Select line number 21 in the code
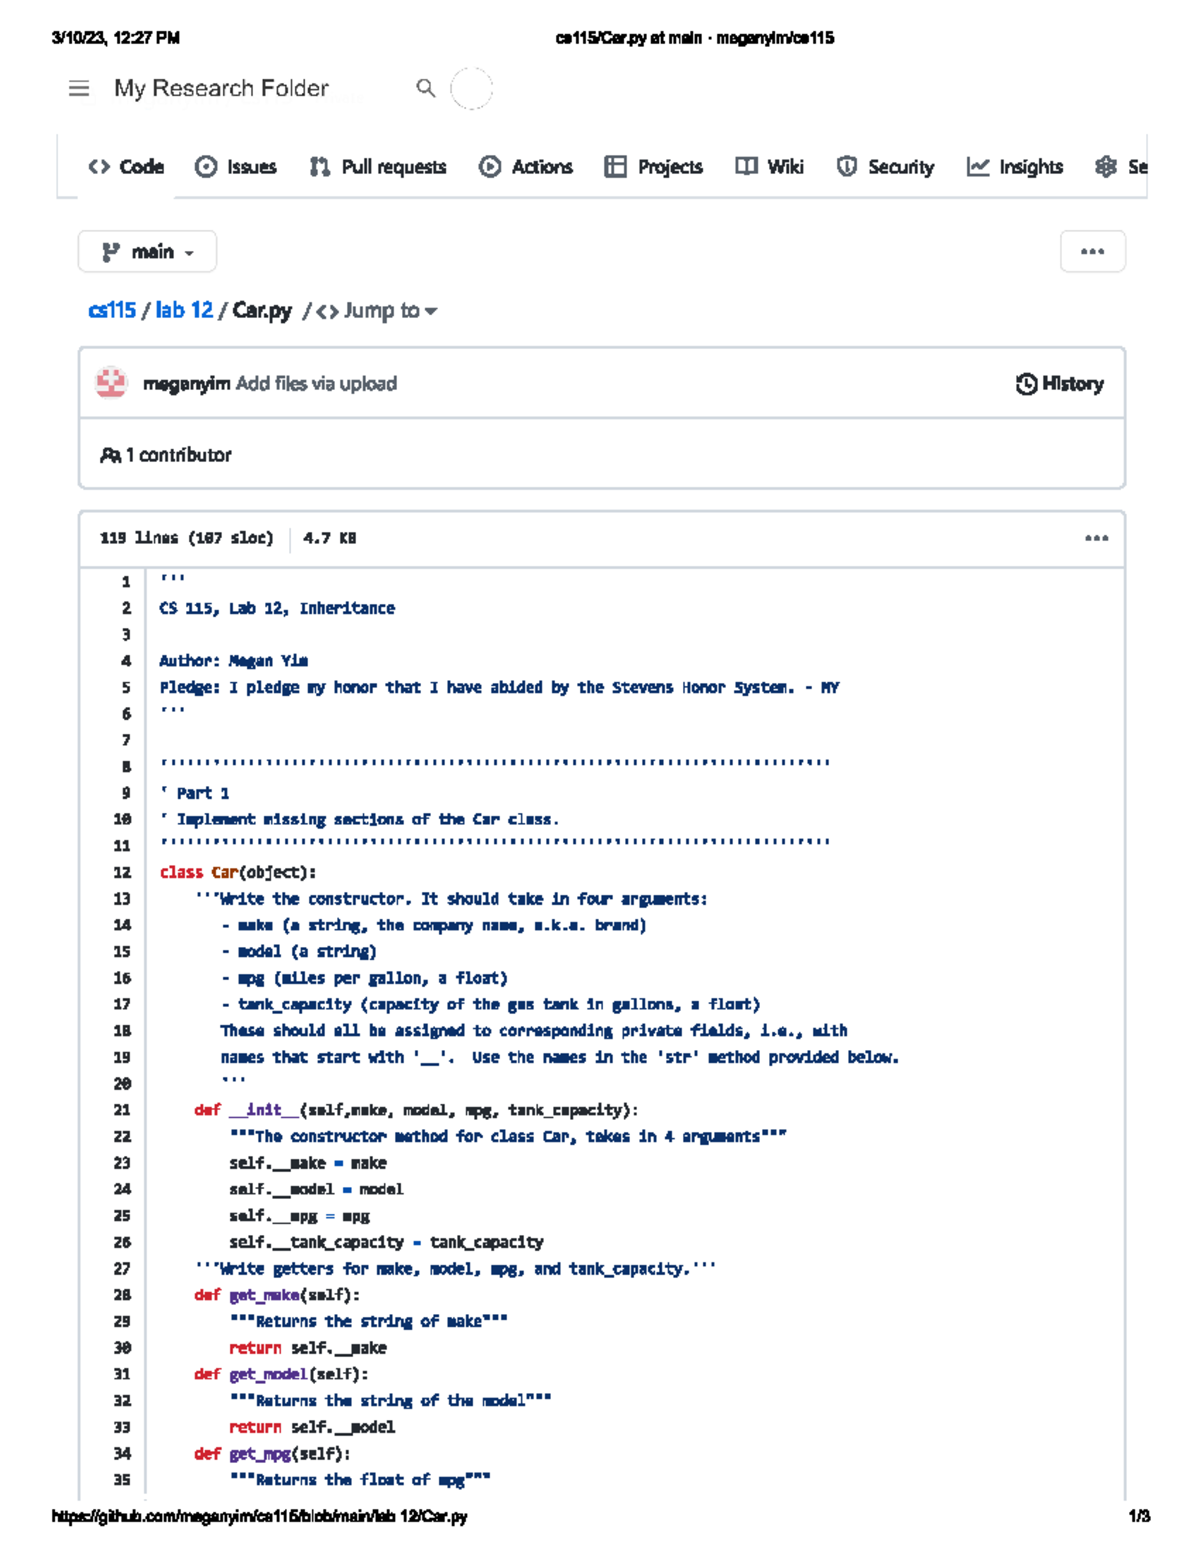 coord(122,1110)
